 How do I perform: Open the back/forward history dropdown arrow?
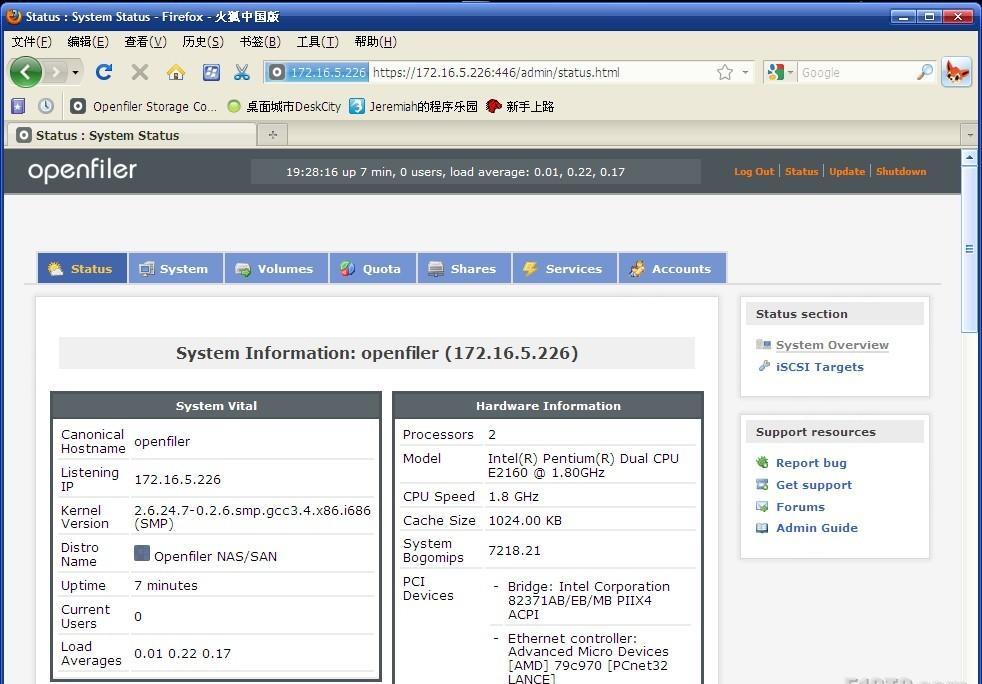coord(75,73)
